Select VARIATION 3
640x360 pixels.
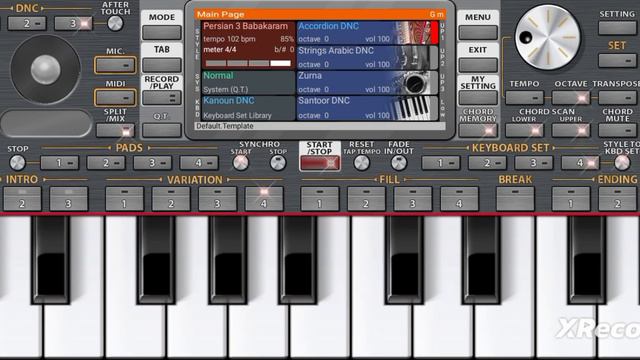pyautogui.click(x=218, y=199)
